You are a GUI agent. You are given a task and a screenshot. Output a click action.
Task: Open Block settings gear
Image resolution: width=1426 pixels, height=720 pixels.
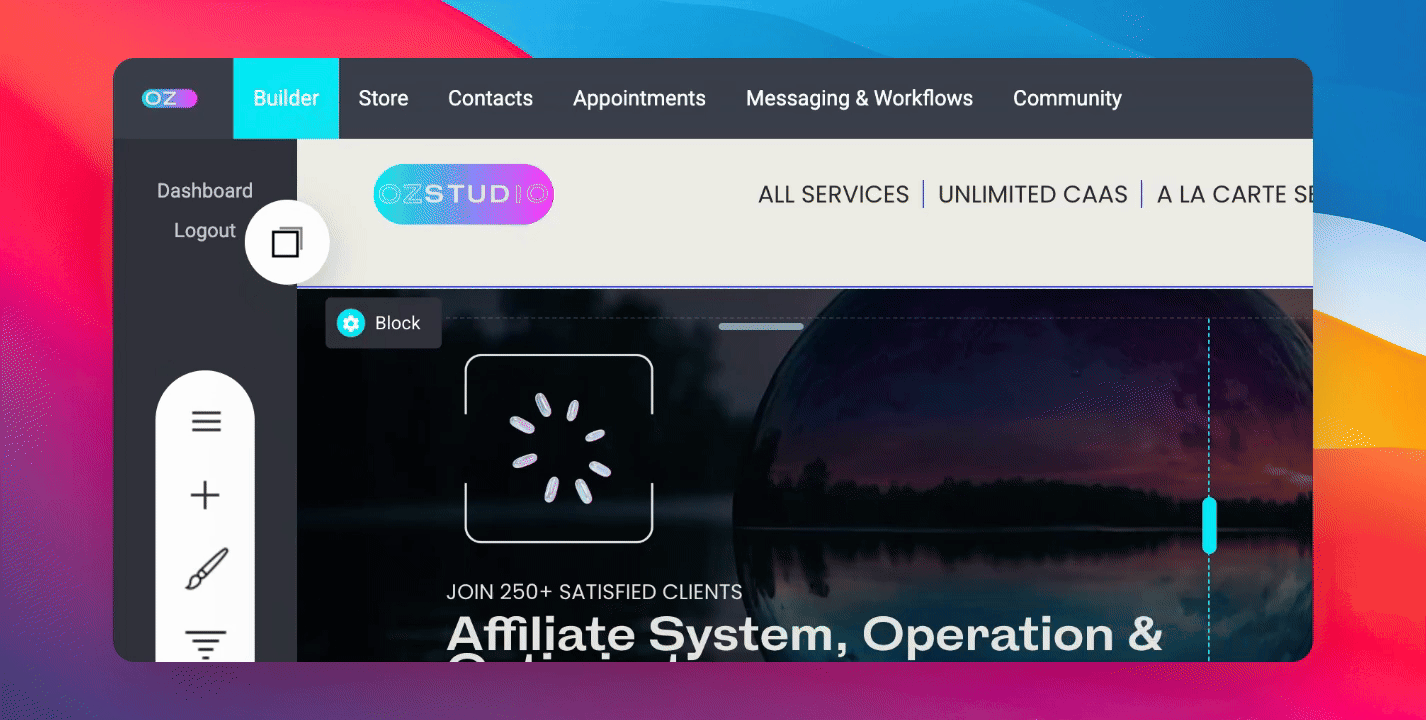pos(350,323)
